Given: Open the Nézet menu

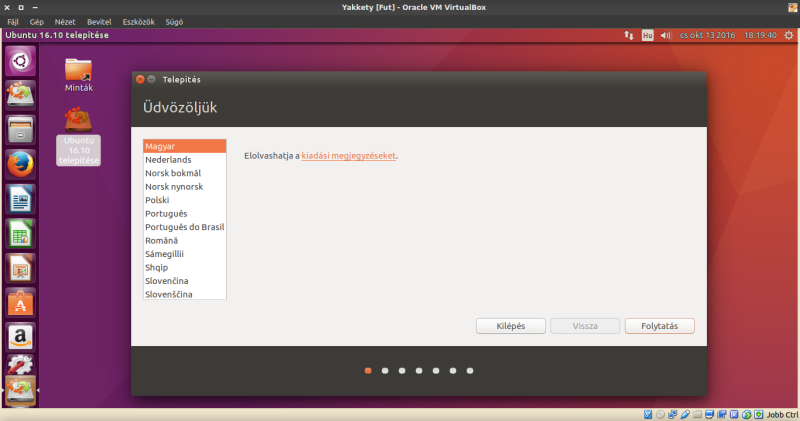Looking at the screenshot, I should pos(63,20).
